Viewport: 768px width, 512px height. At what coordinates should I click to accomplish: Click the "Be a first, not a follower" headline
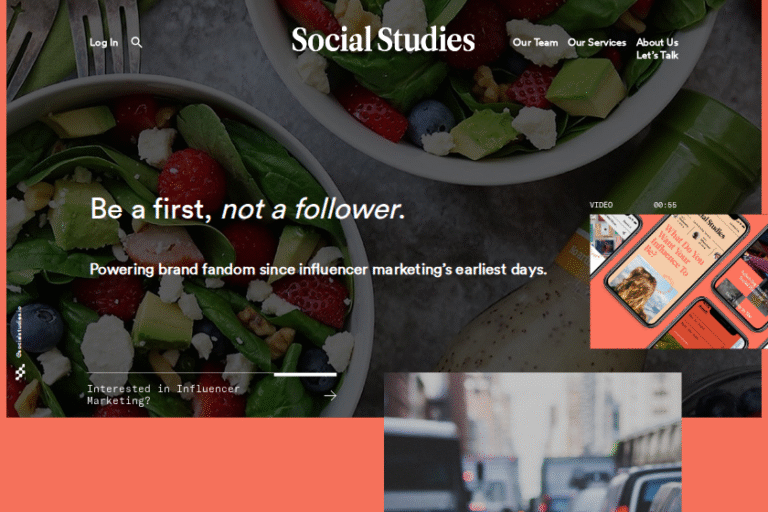(247, 210)
